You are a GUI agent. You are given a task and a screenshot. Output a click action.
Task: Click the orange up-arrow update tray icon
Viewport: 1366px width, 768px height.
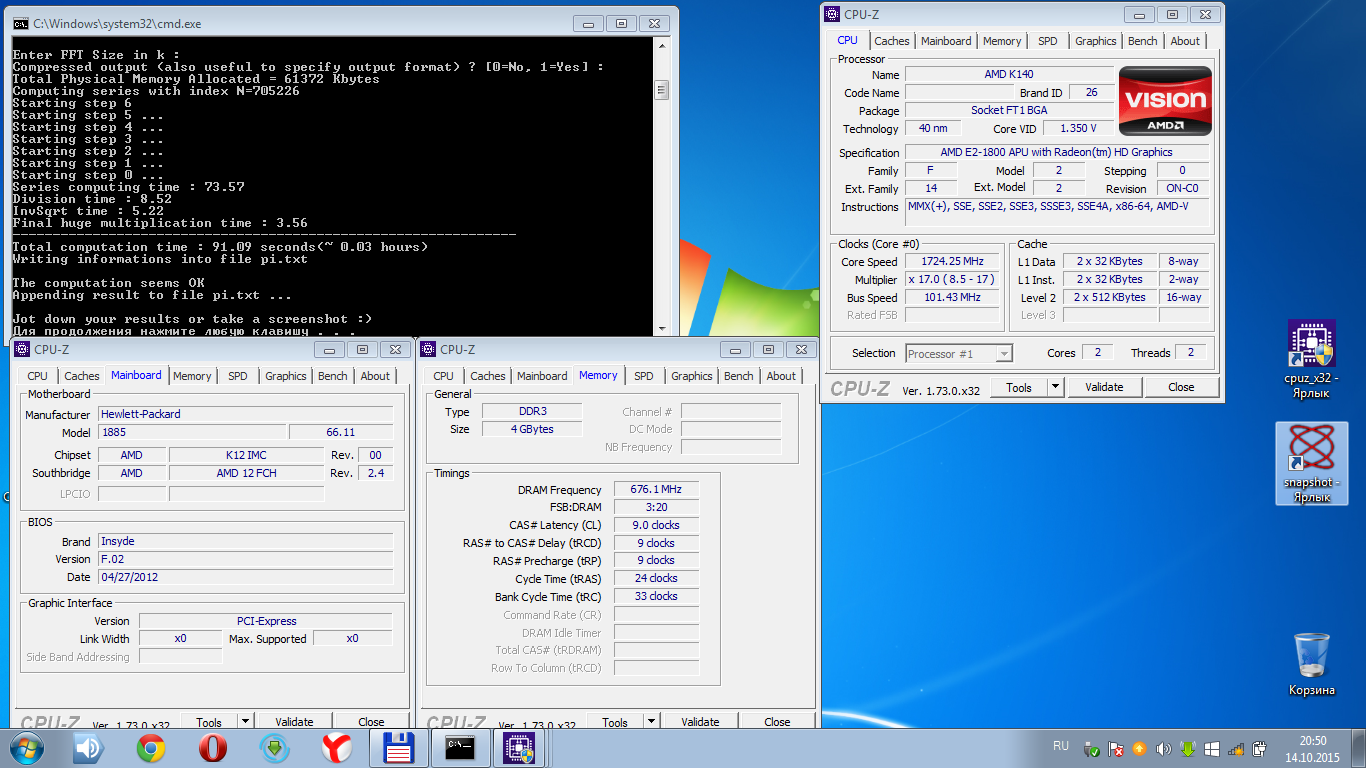pos(1139,748)
